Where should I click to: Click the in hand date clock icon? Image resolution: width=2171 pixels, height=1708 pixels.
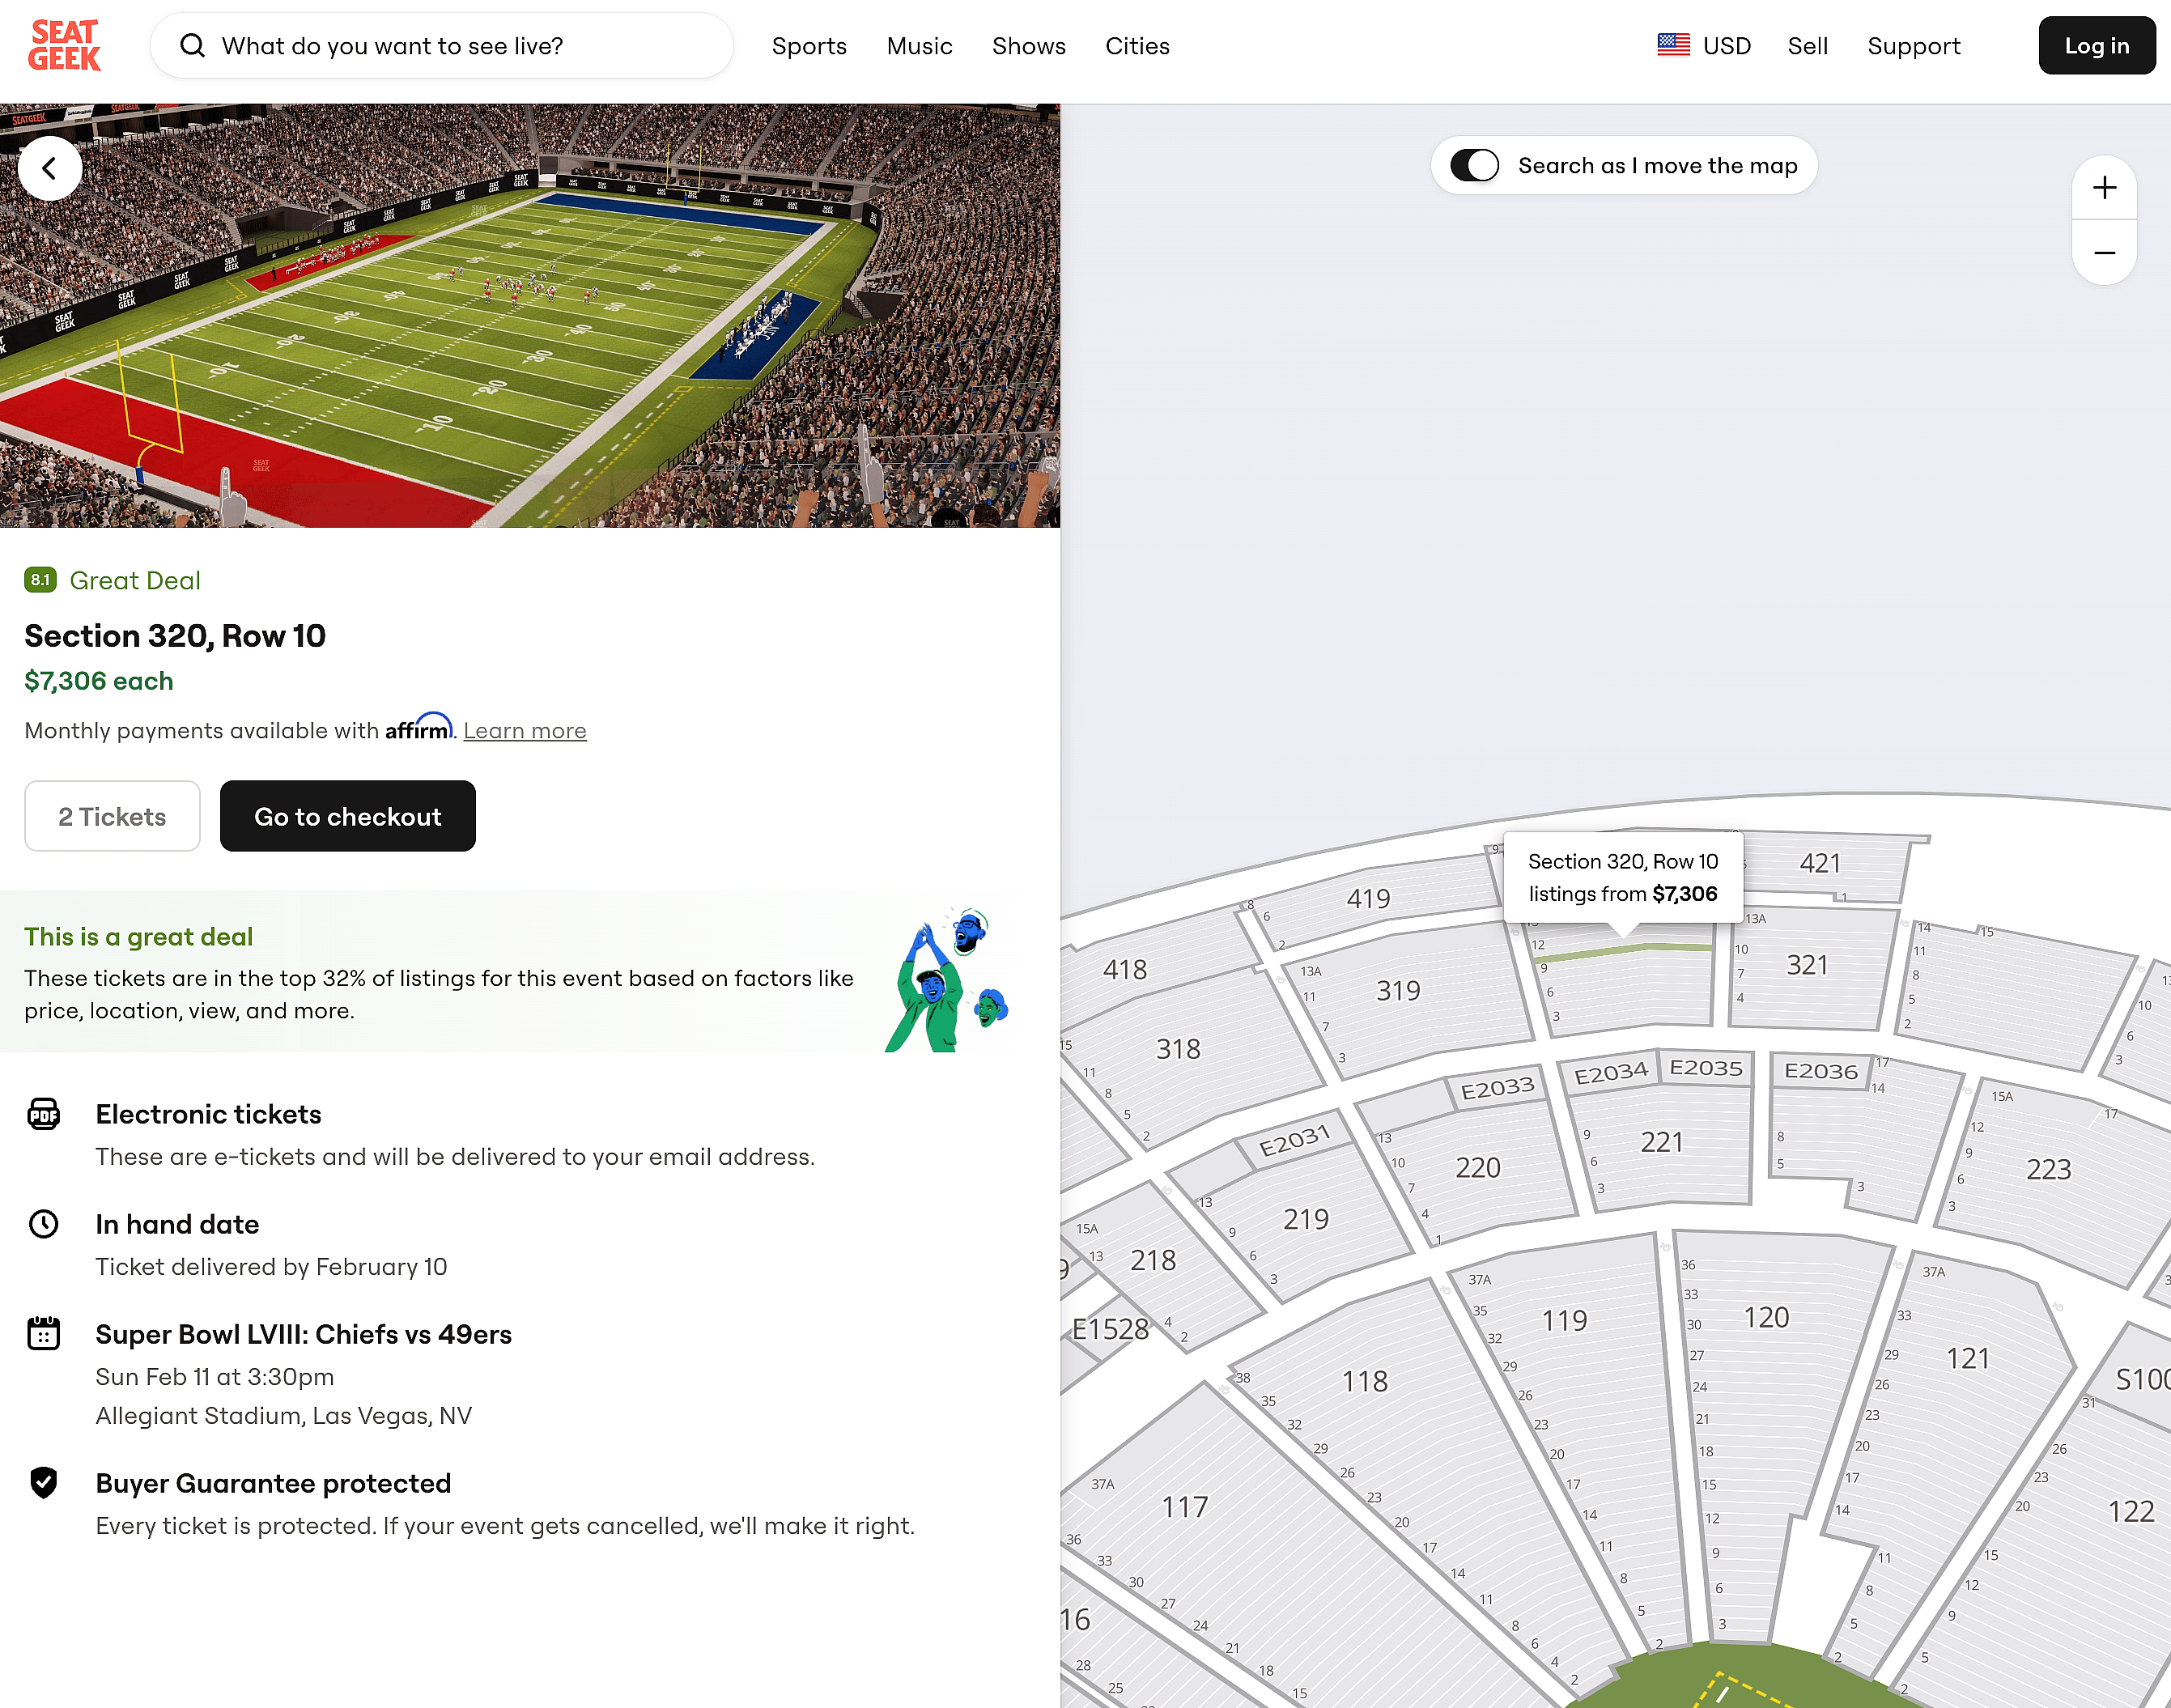[44, 1223]
